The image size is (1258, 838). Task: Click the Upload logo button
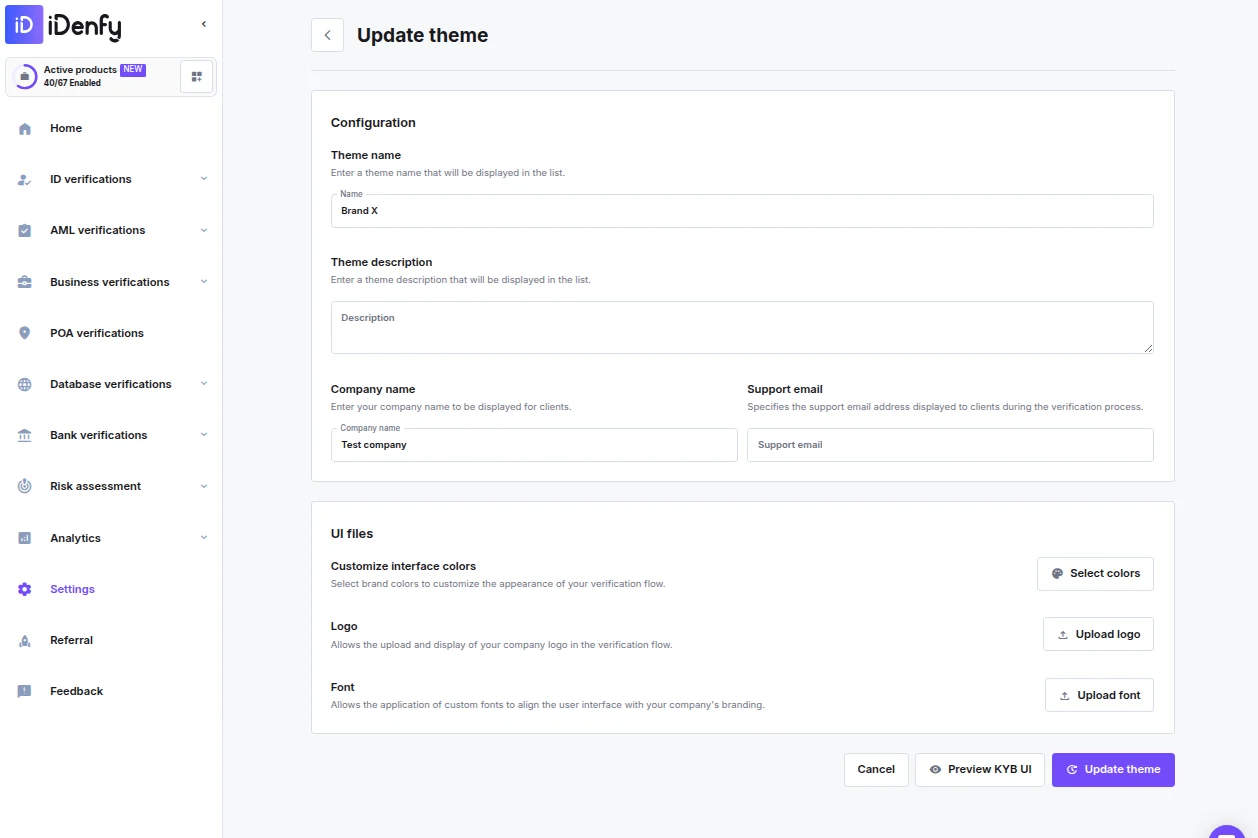1098,634
